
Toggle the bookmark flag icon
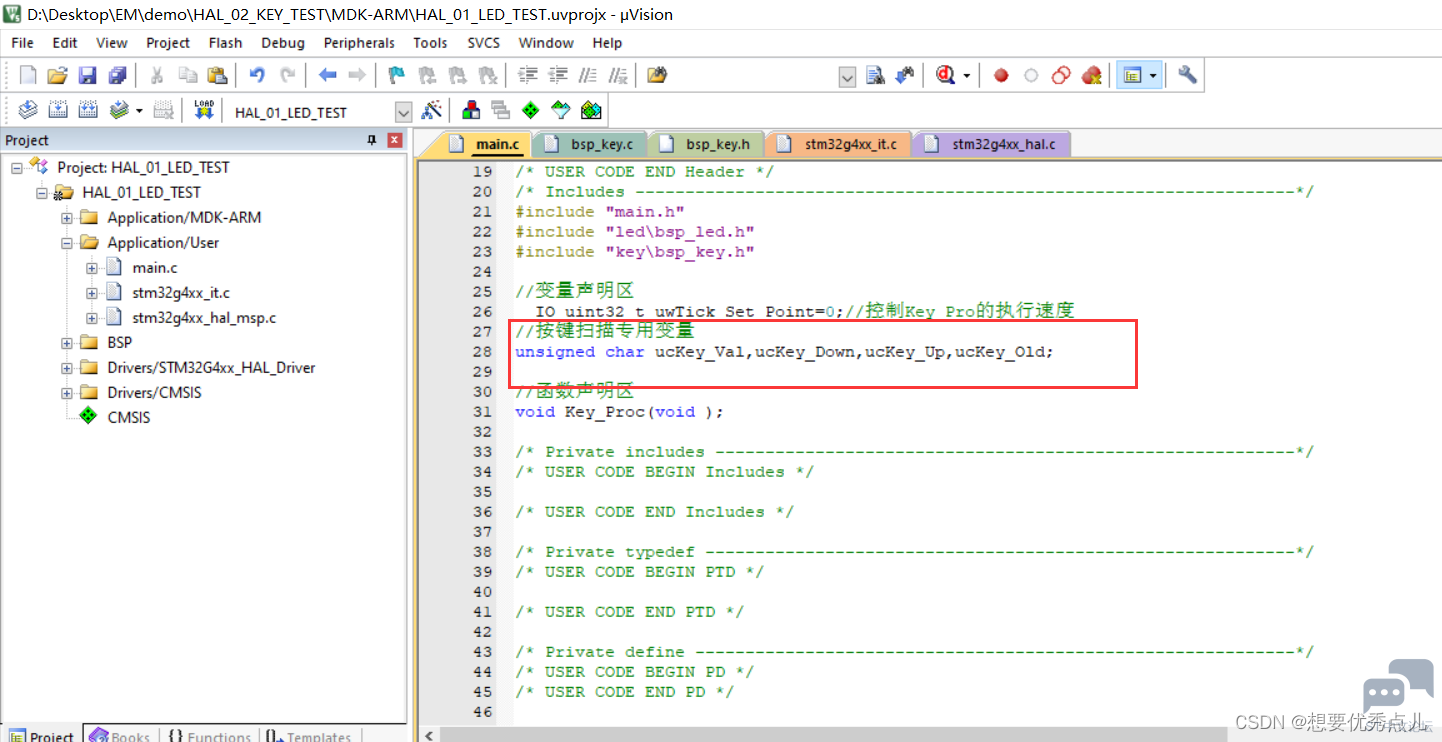[x=396, y=75]
